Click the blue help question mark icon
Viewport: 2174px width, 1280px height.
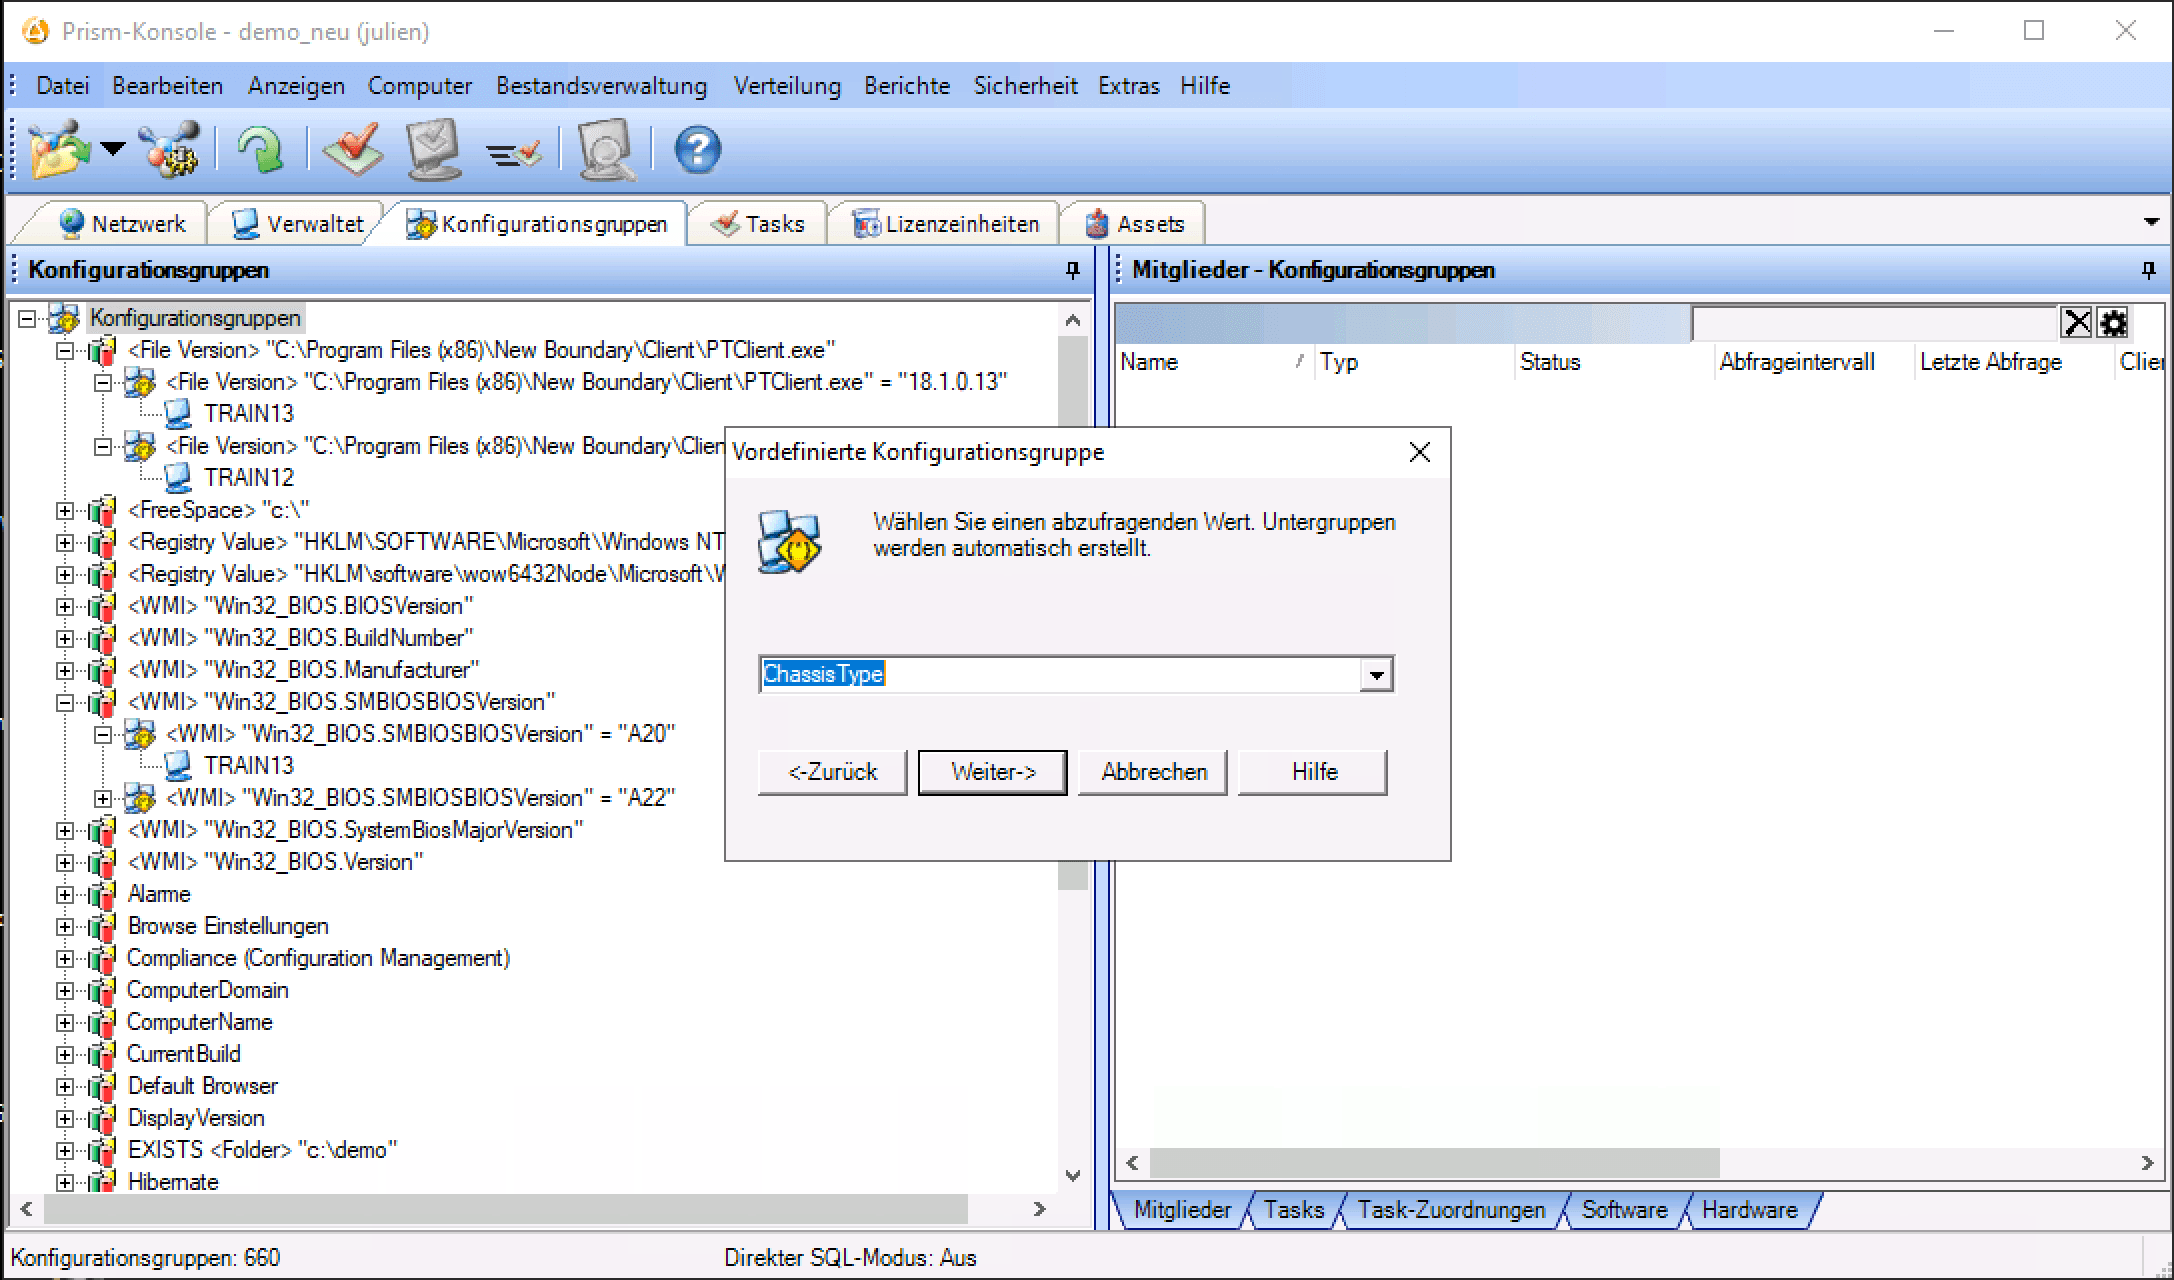click(x=697, y=150)
